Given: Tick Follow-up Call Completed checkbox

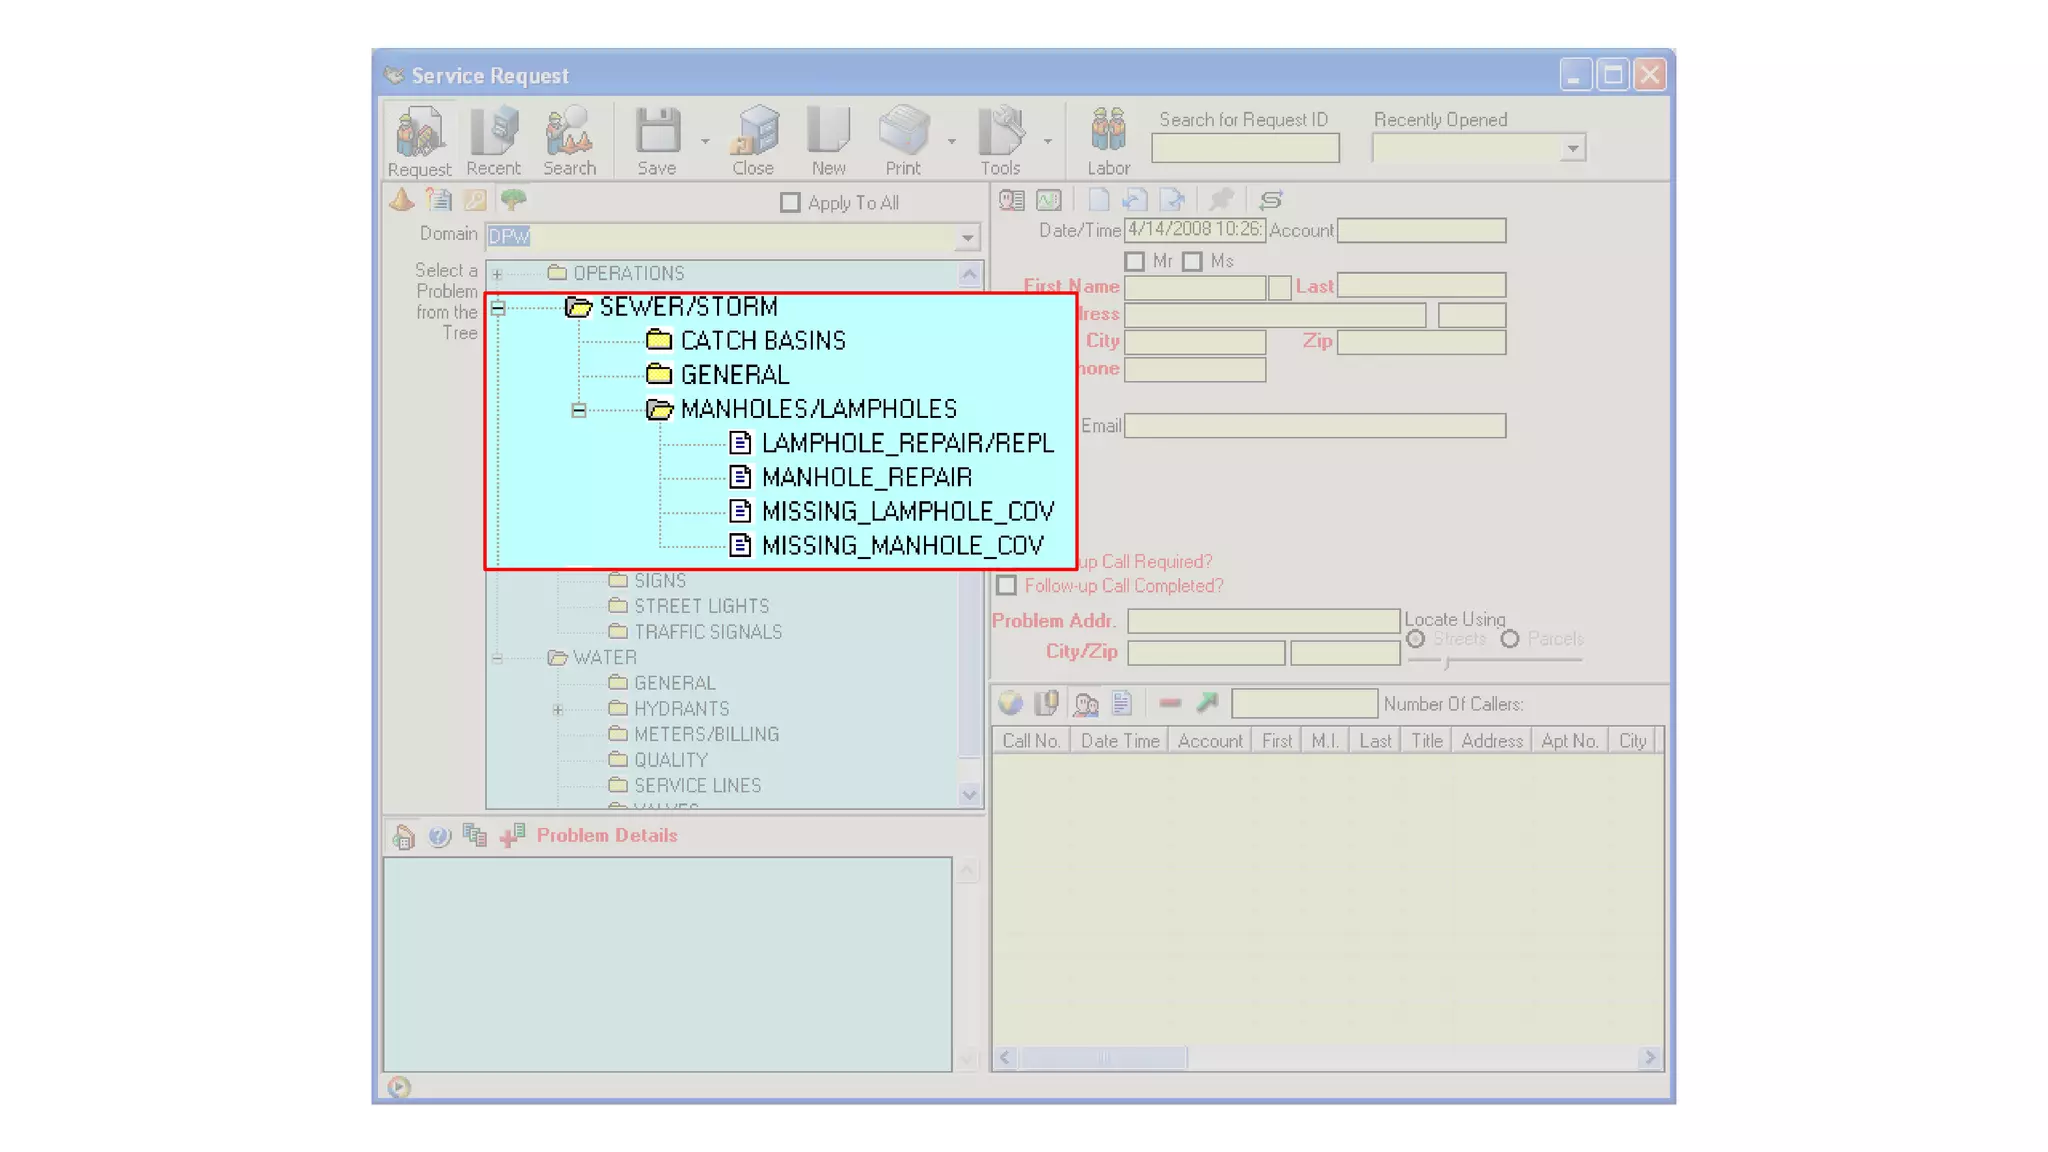Looking at the screenshot, I should [x=1006, y=586].
